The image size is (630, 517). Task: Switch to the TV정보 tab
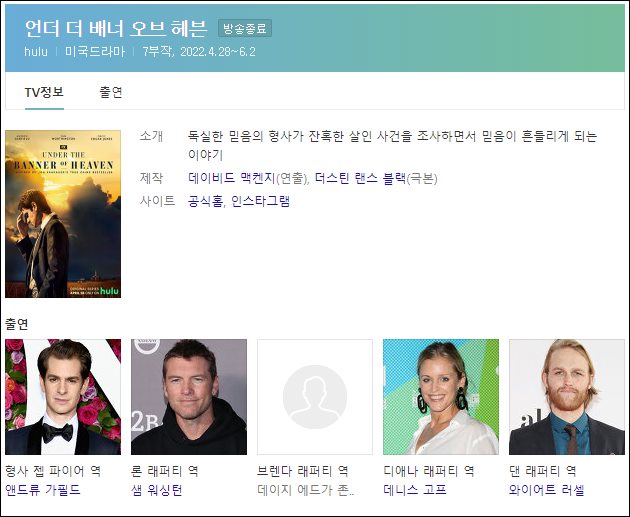click(44, 92)
